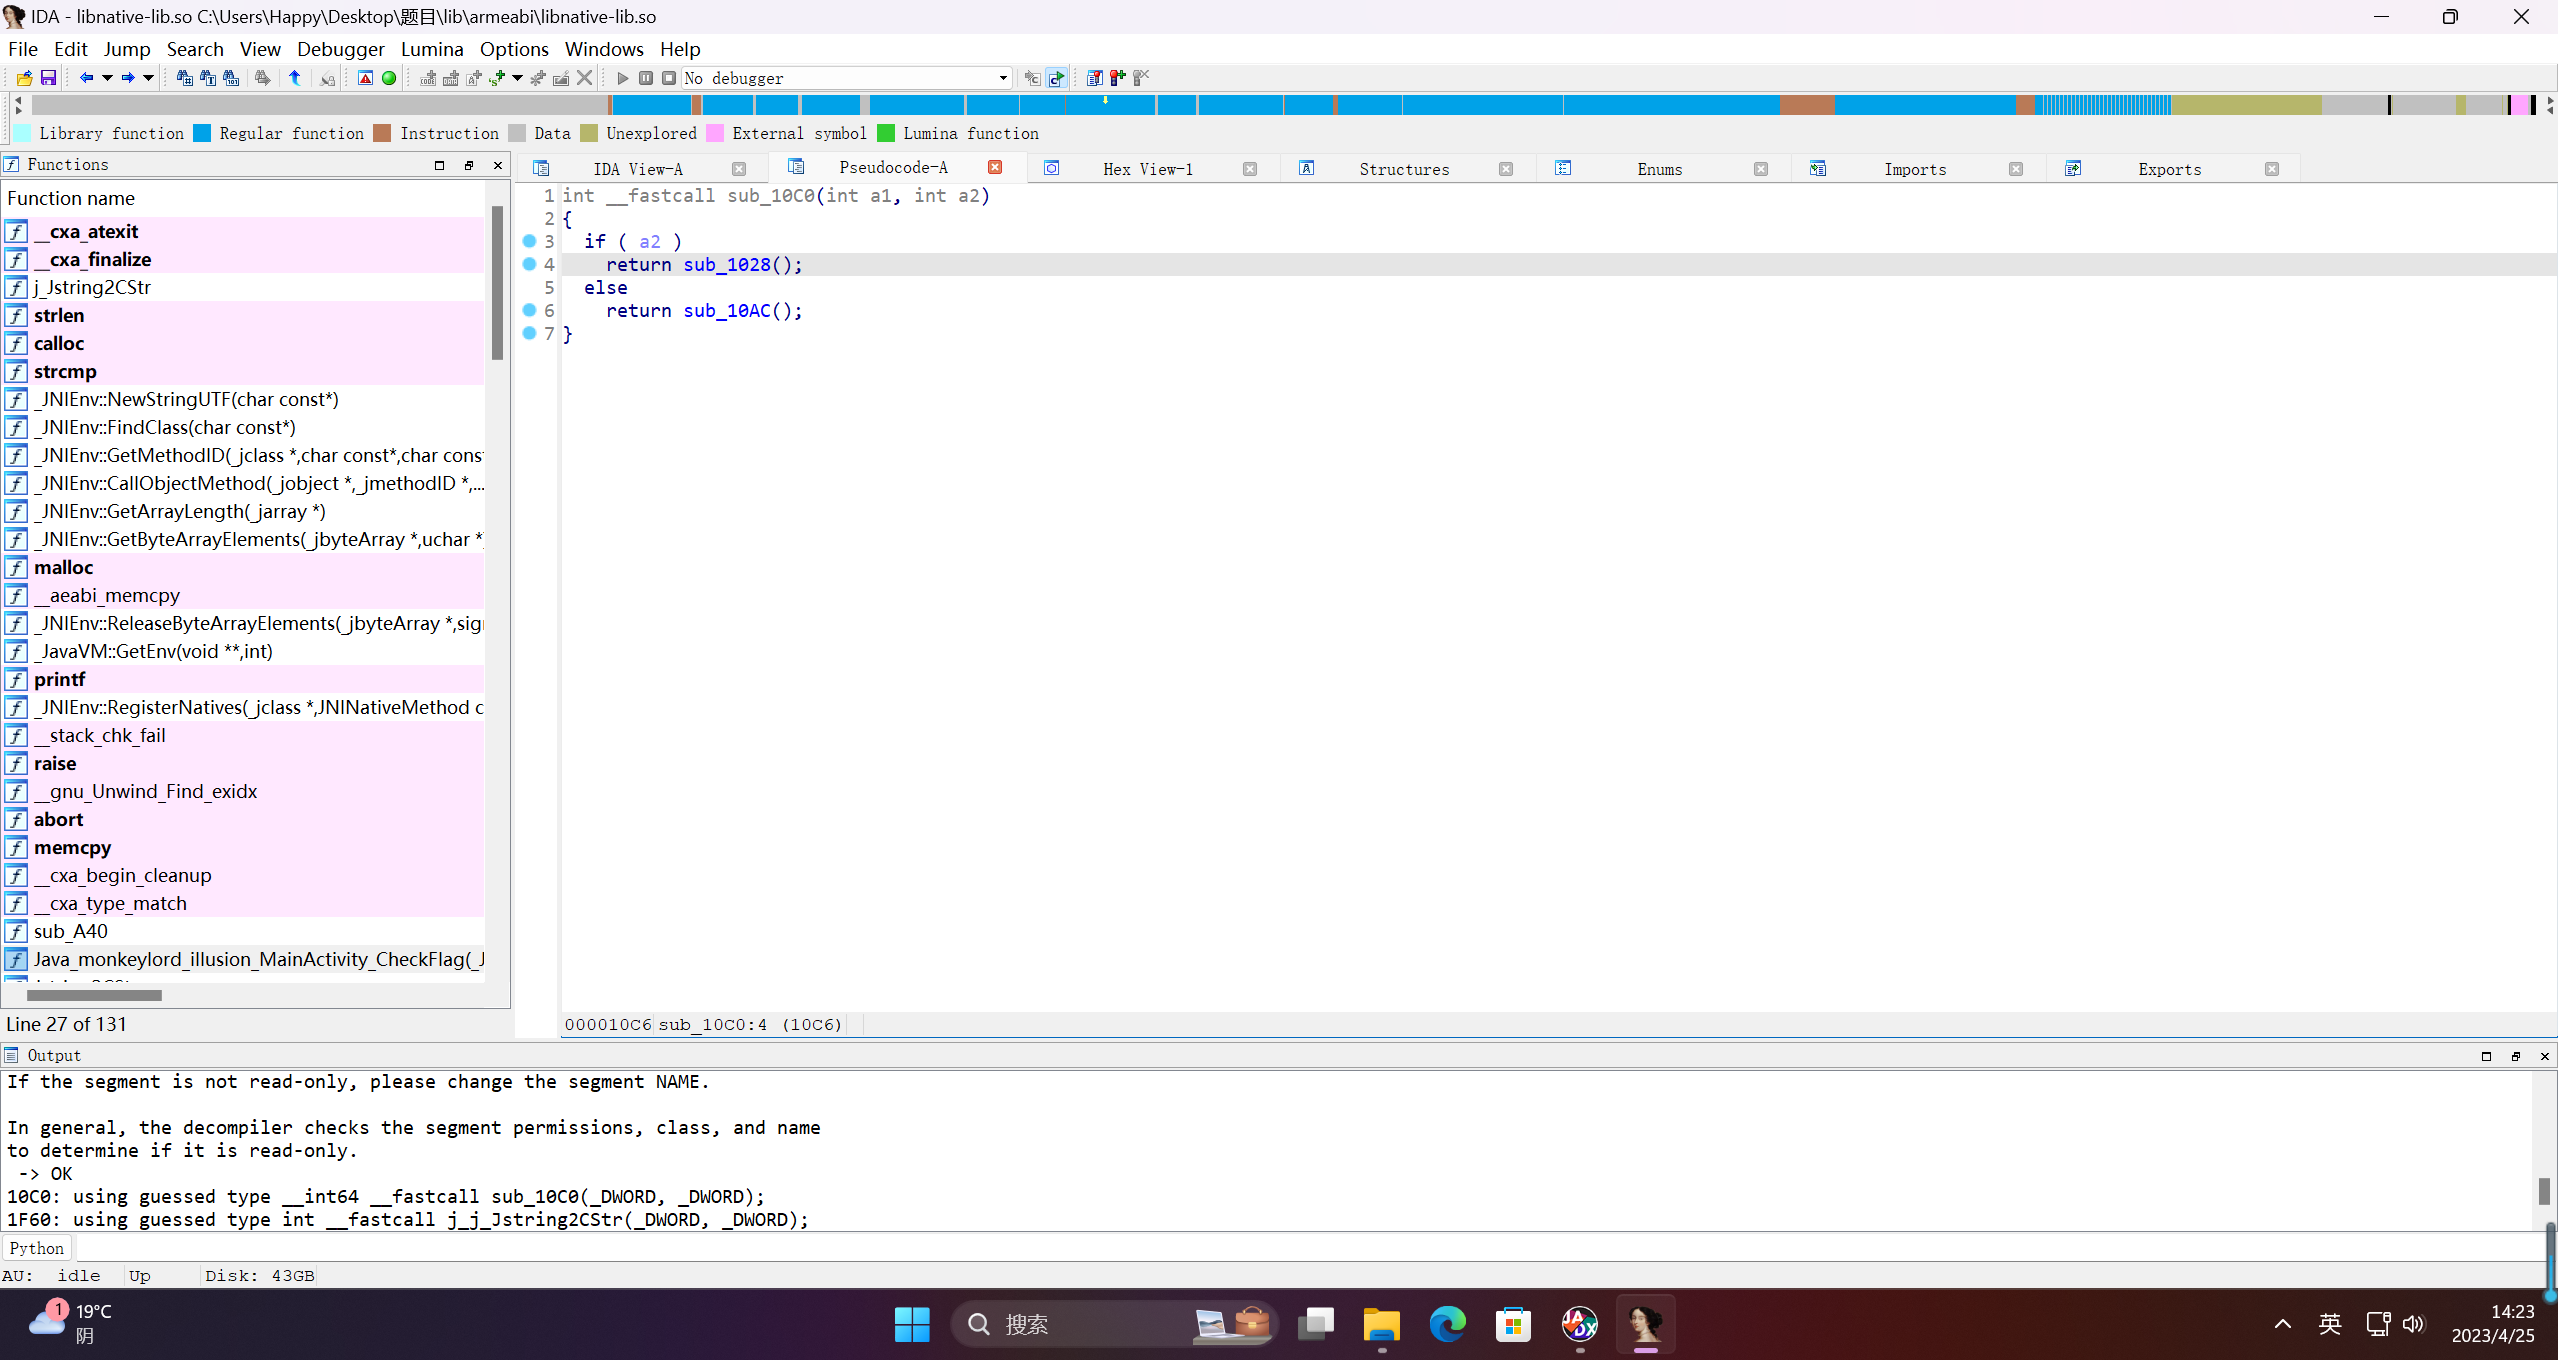Click the Open file toolbar icon
The height and width of the screenshot is (1360, 2558).
tap(24, 78)
